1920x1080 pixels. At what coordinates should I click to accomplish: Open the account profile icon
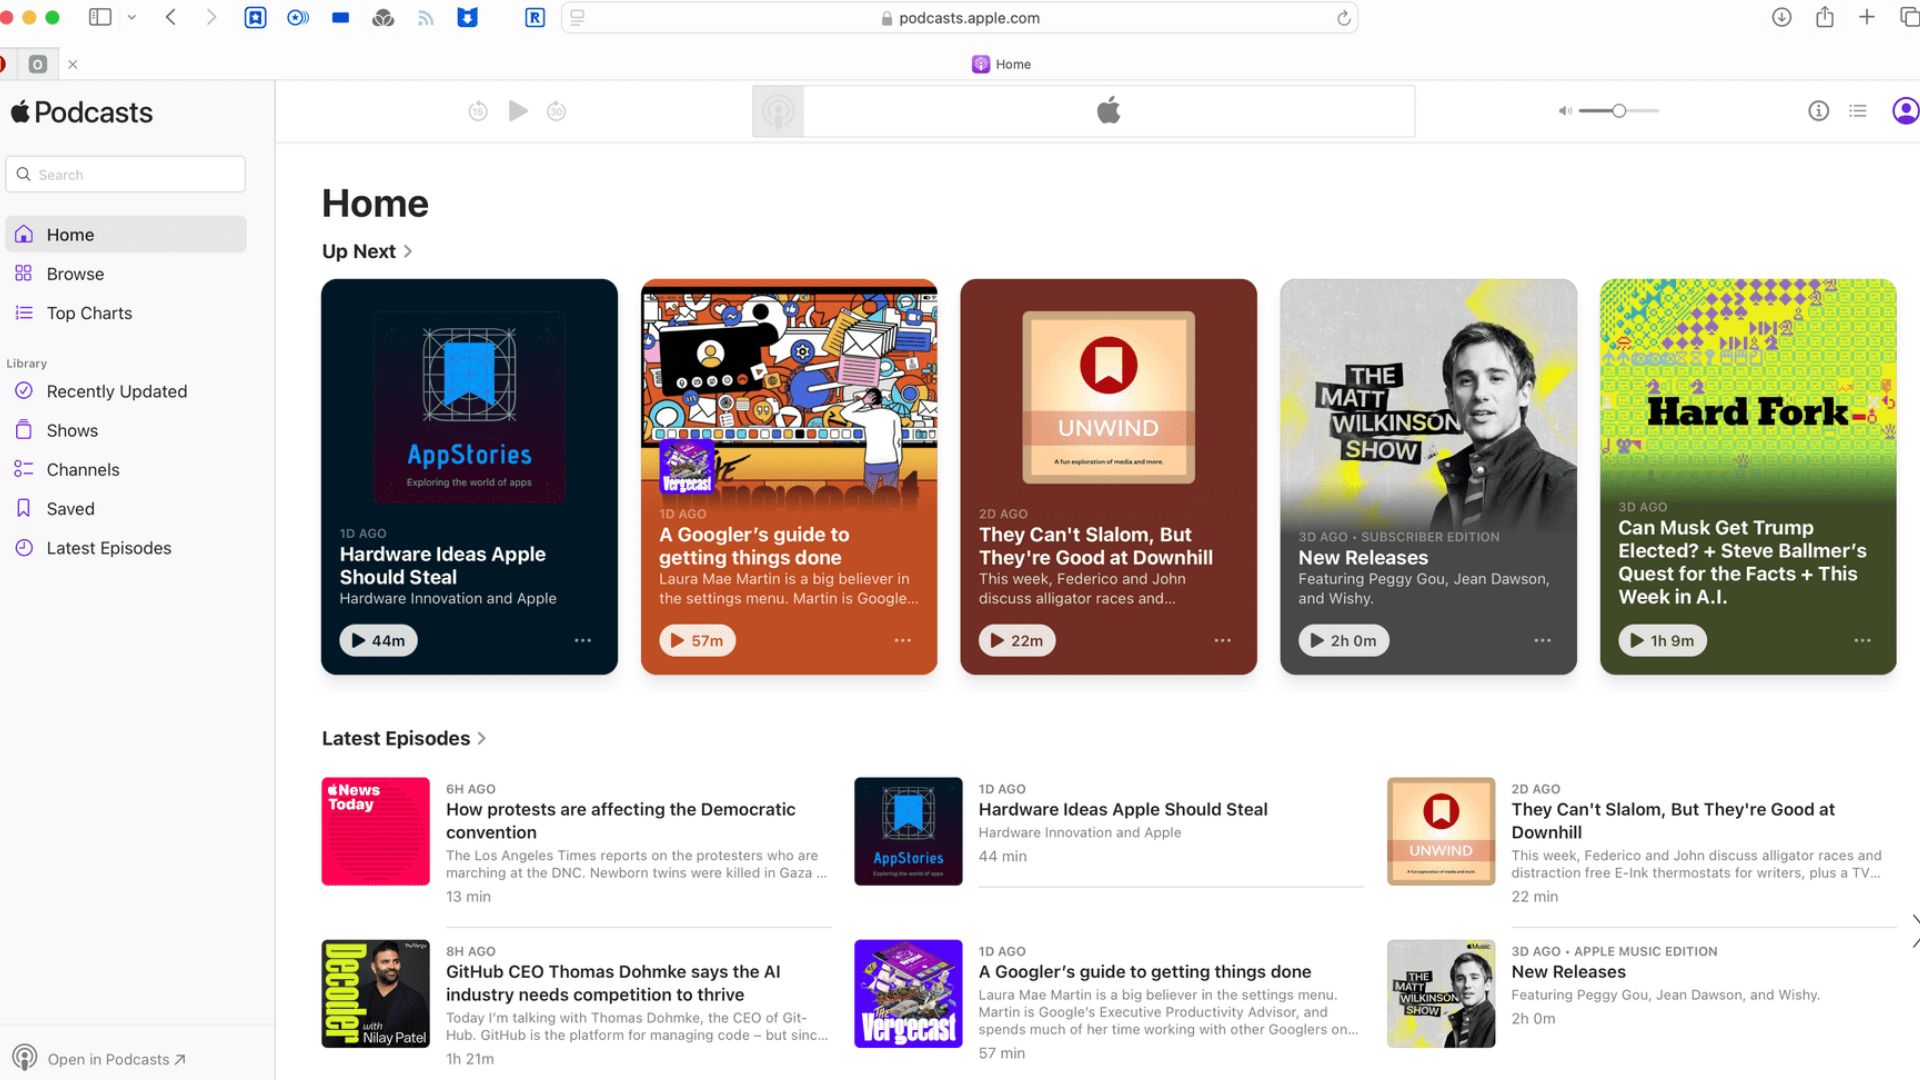click(1906, 111)
